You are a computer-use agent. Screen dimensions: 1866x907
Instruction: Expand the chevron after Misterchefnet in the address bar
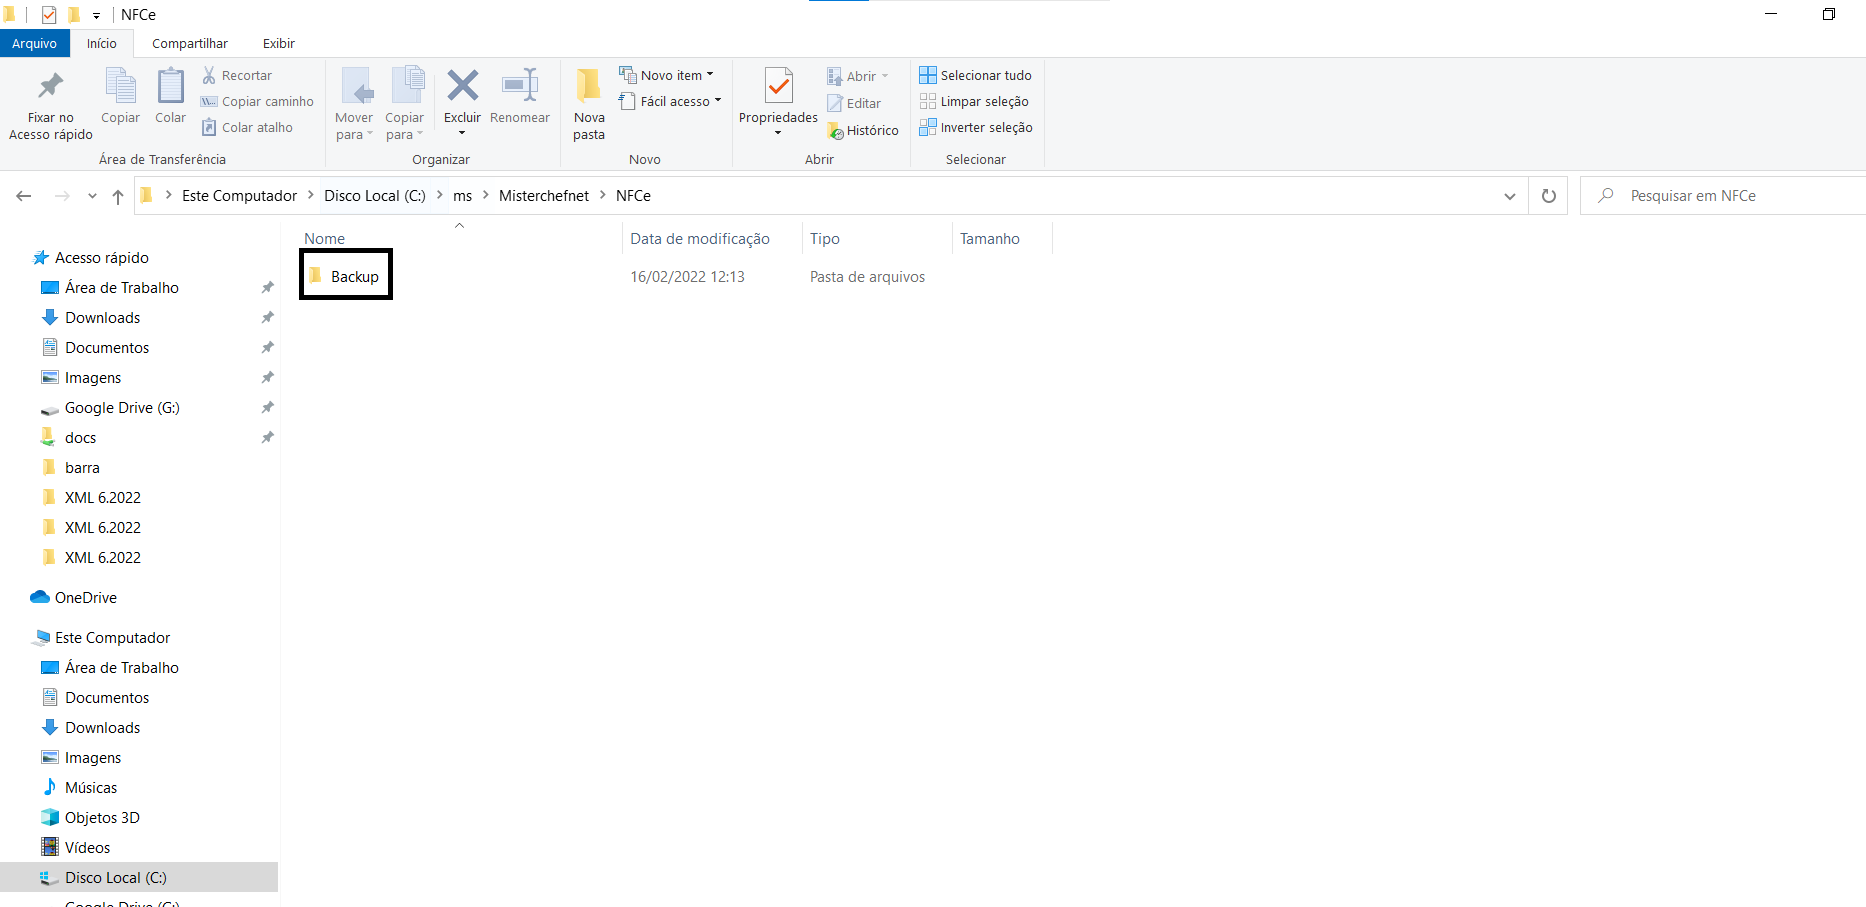603,195
